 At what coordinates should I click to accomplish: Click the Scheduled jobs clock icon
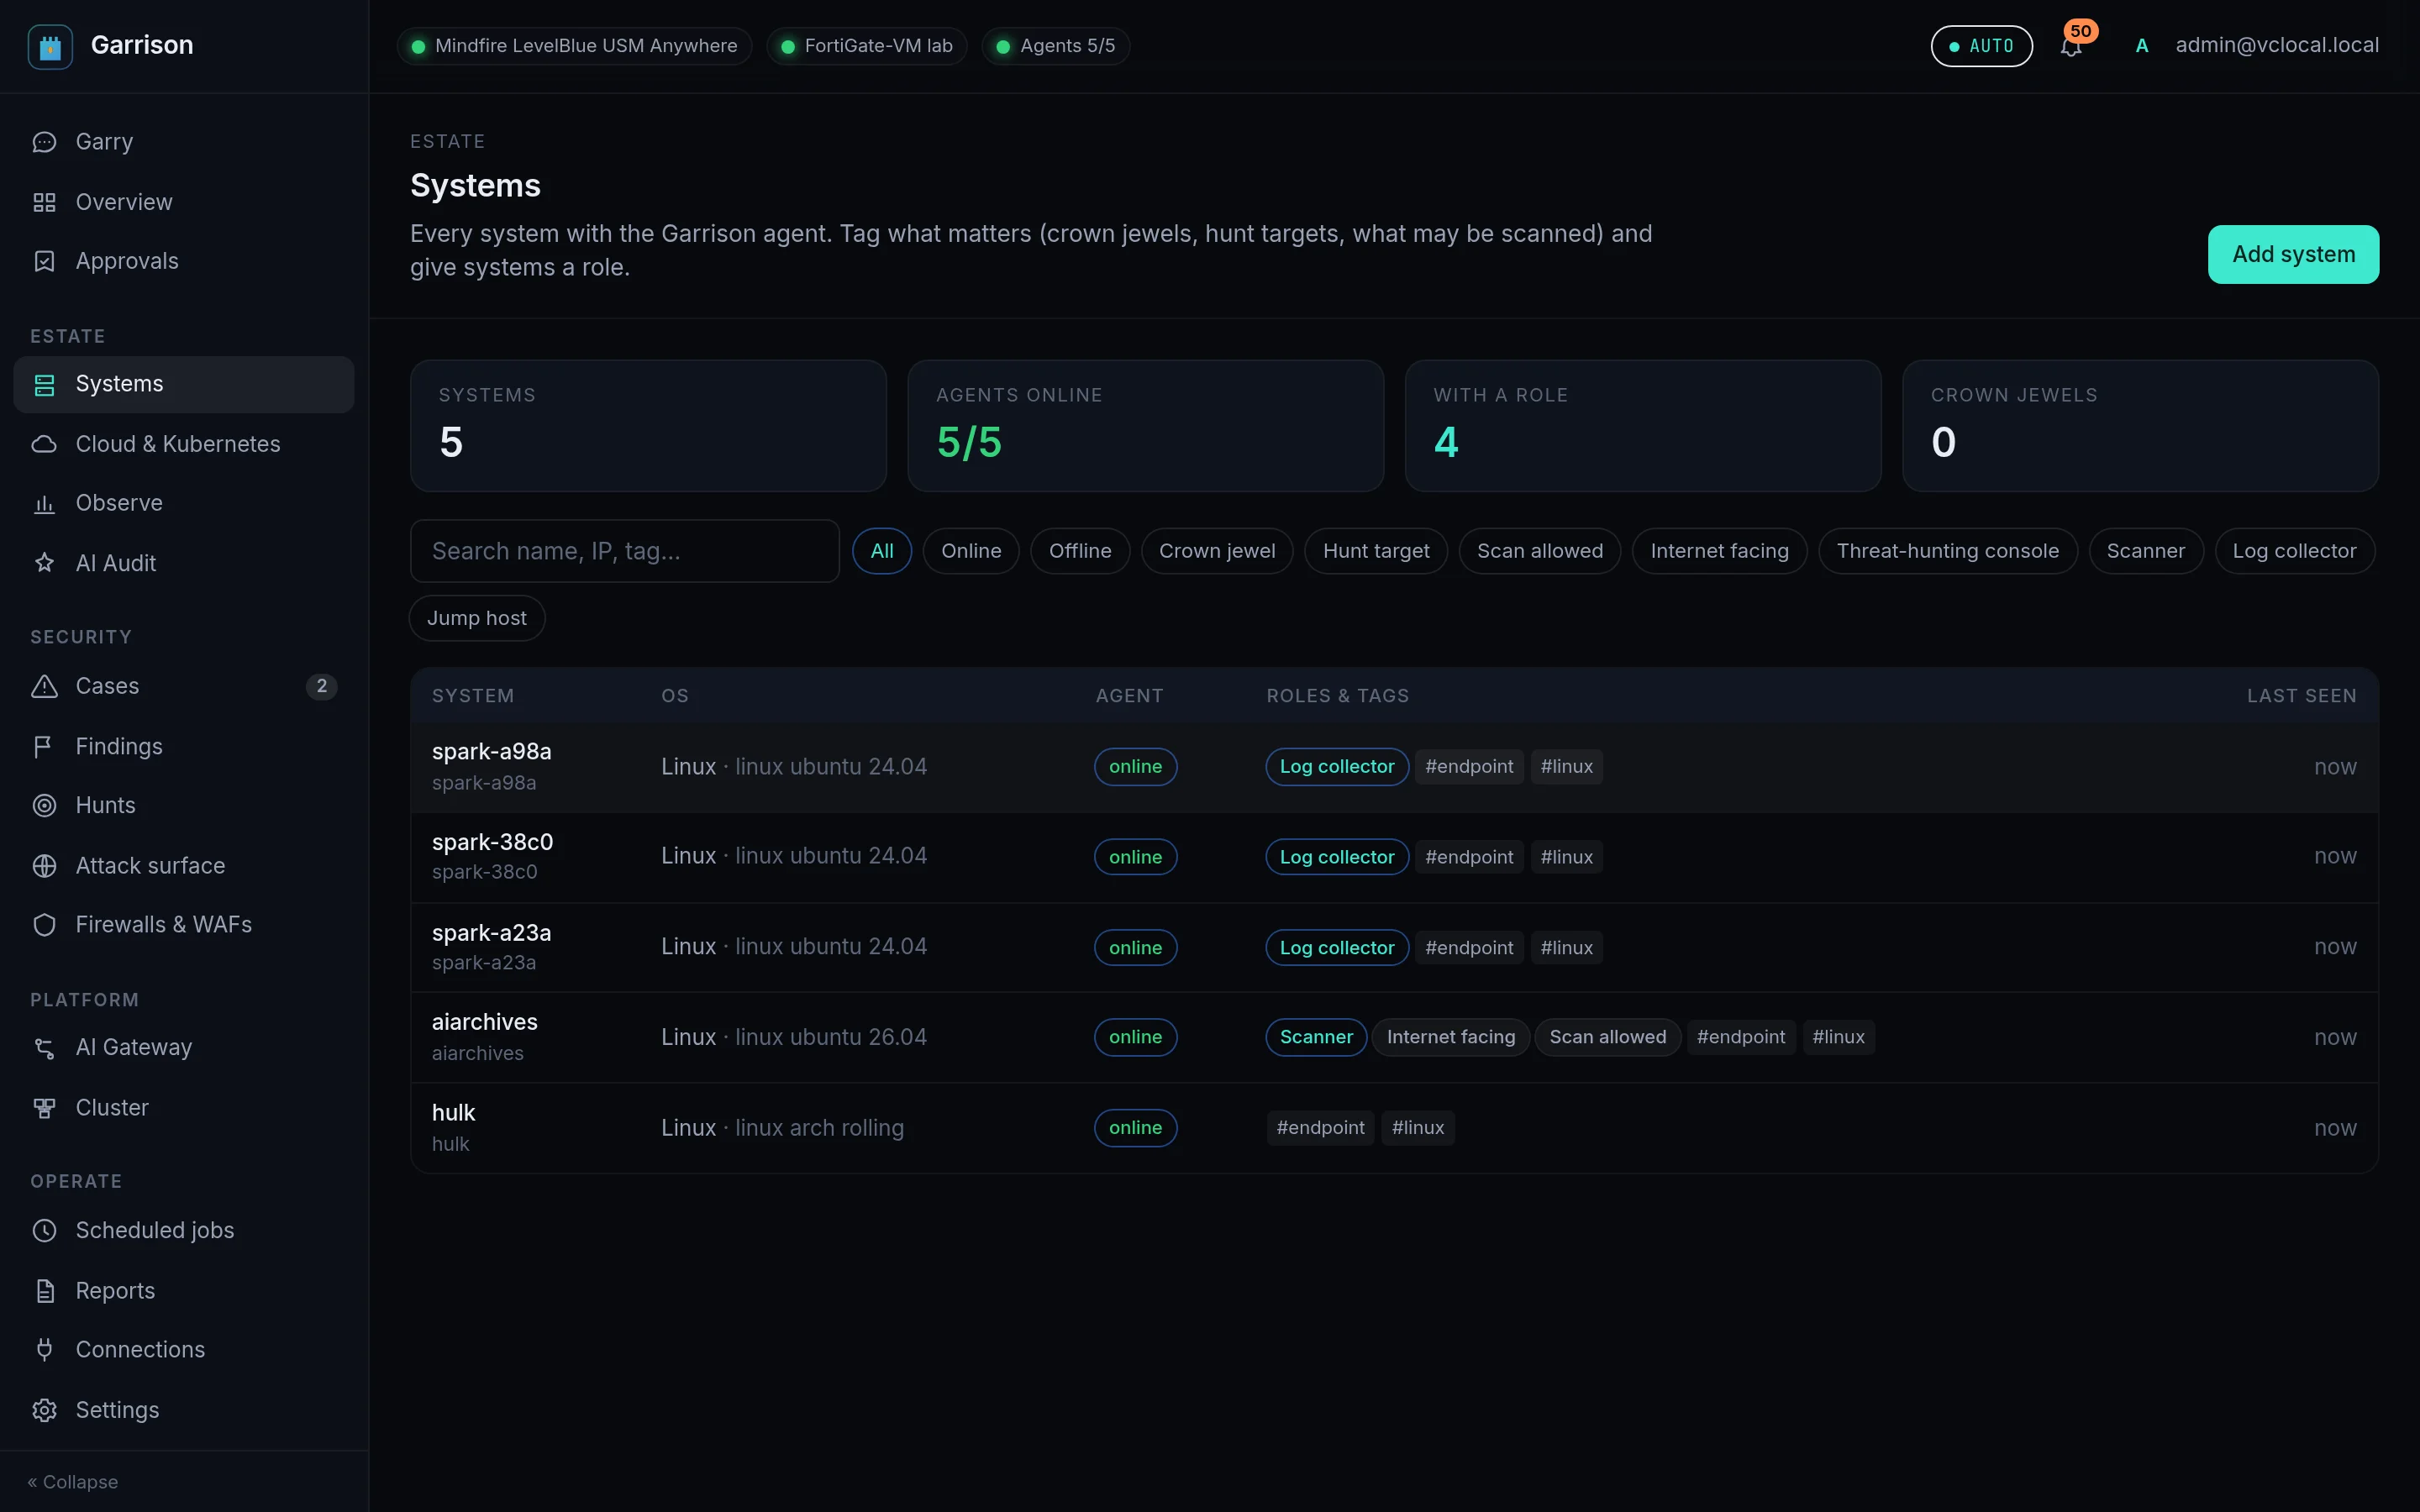[44, 1230]
